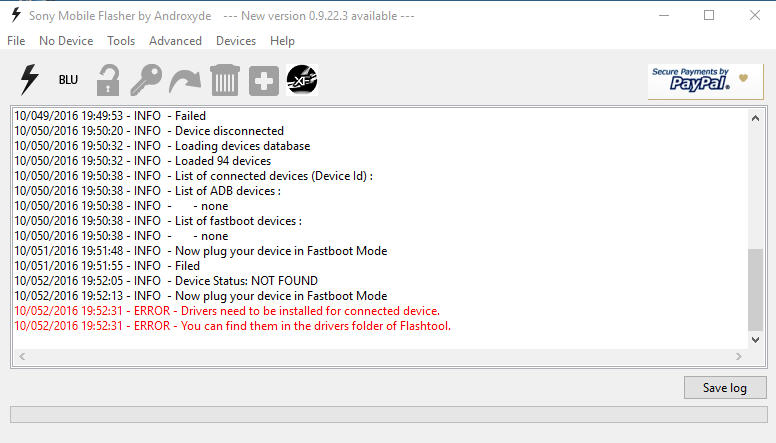The image size is (776, 443).
Task: Click the 'Device disconnected' log line
Action: pos(149,131)
